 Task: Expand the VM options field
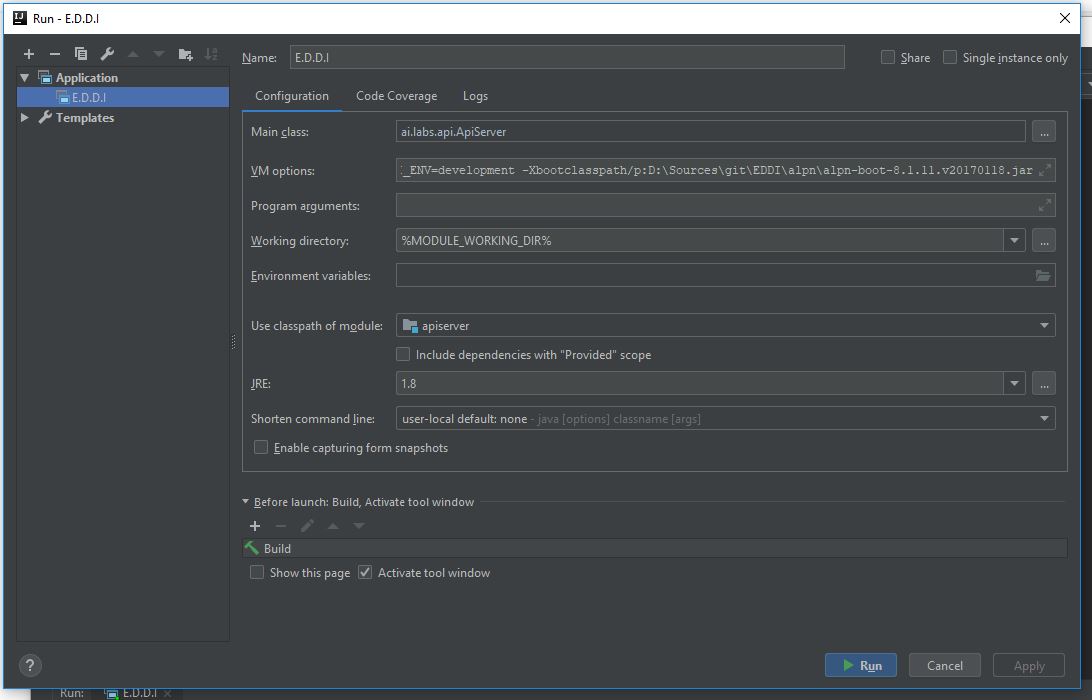click(1044, 170)
